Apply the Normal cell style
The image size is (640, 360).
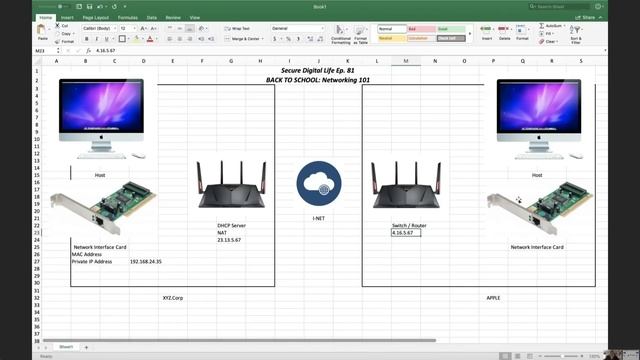pyautogui.click(x=392, y=29)
